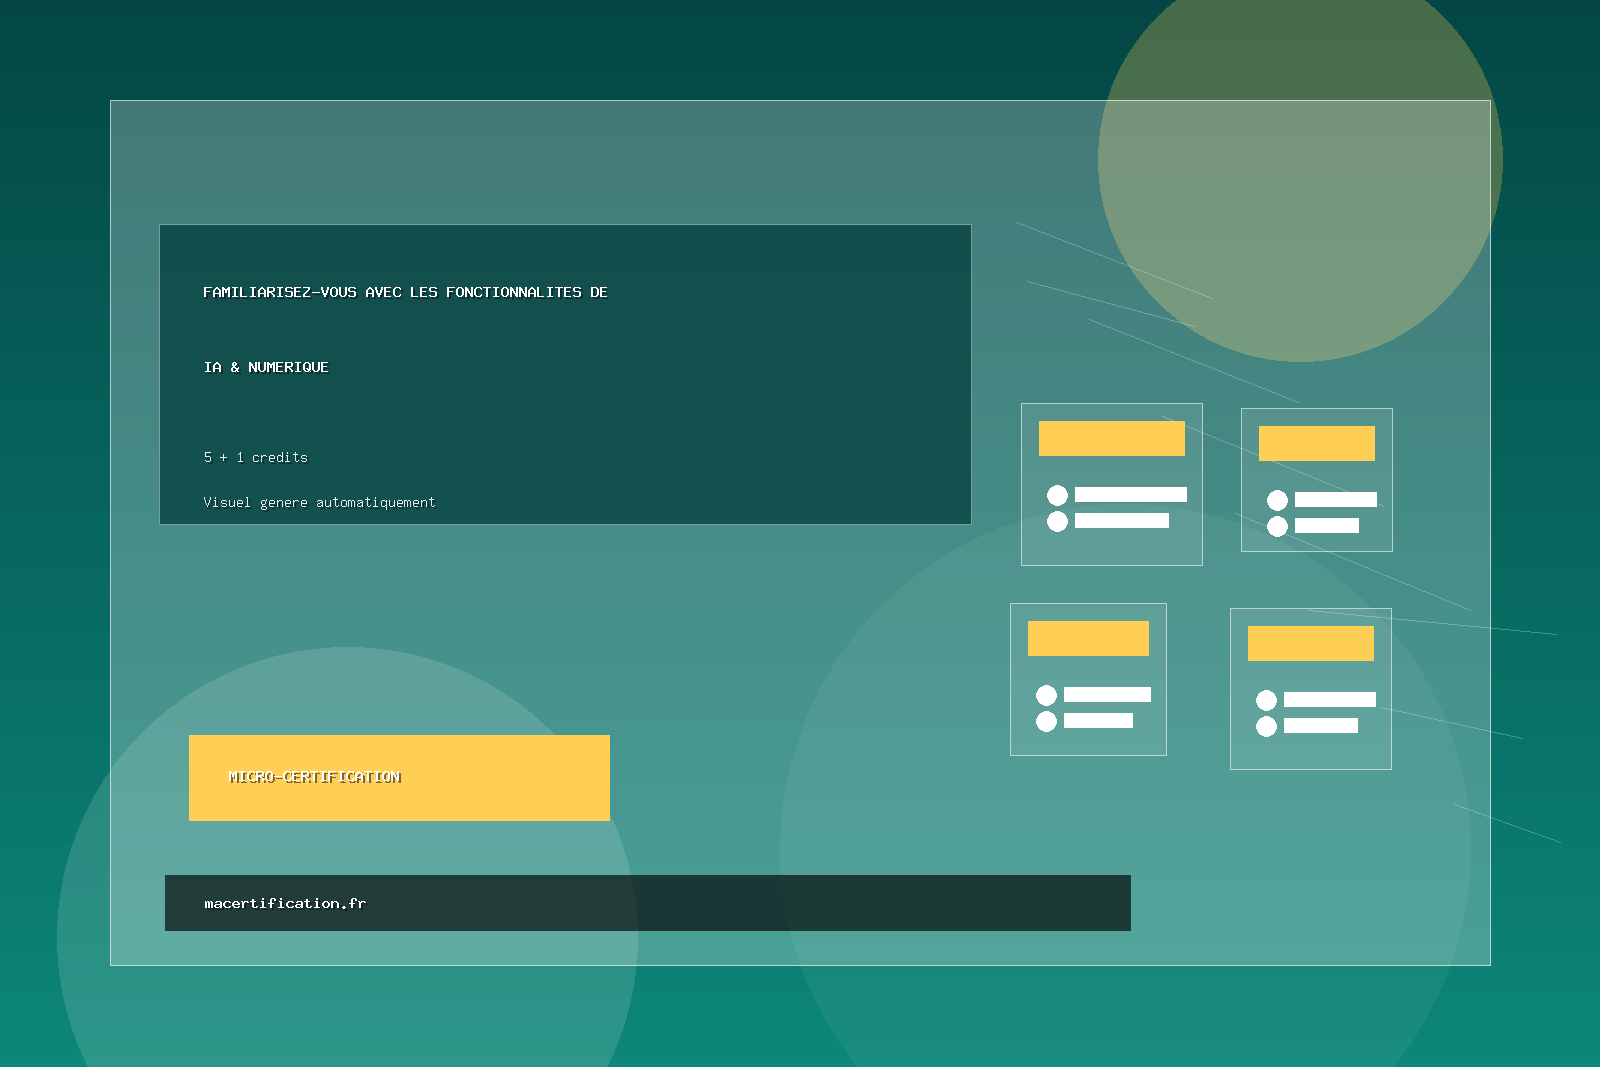The height and width of the screenshot is (1067, 1600).
Task: Click the second circle bullet in top-left card
Action: (x=1057, y=521)
